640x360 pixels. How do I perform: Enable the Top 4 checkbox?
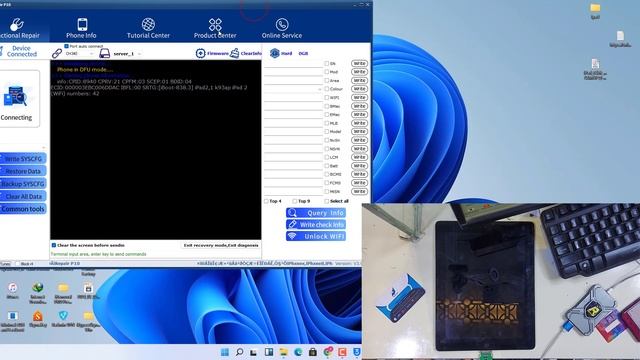[x=266, y=201]
